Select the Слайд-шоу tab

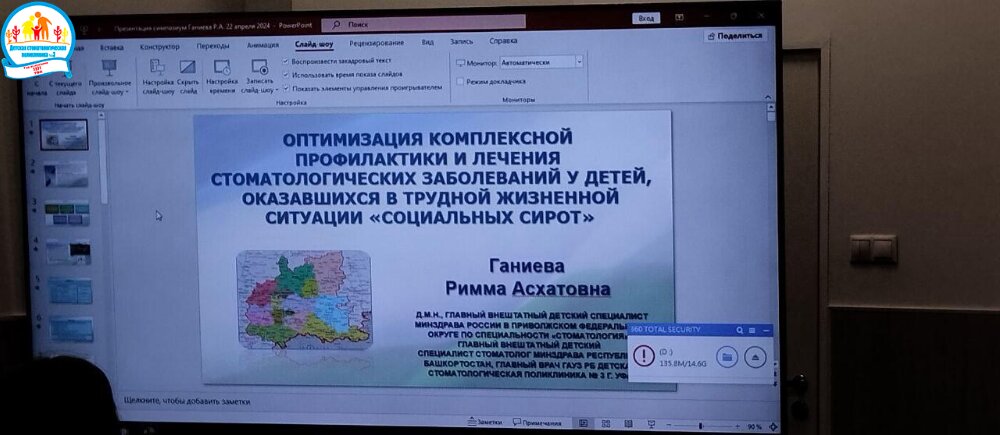[314, 45]
